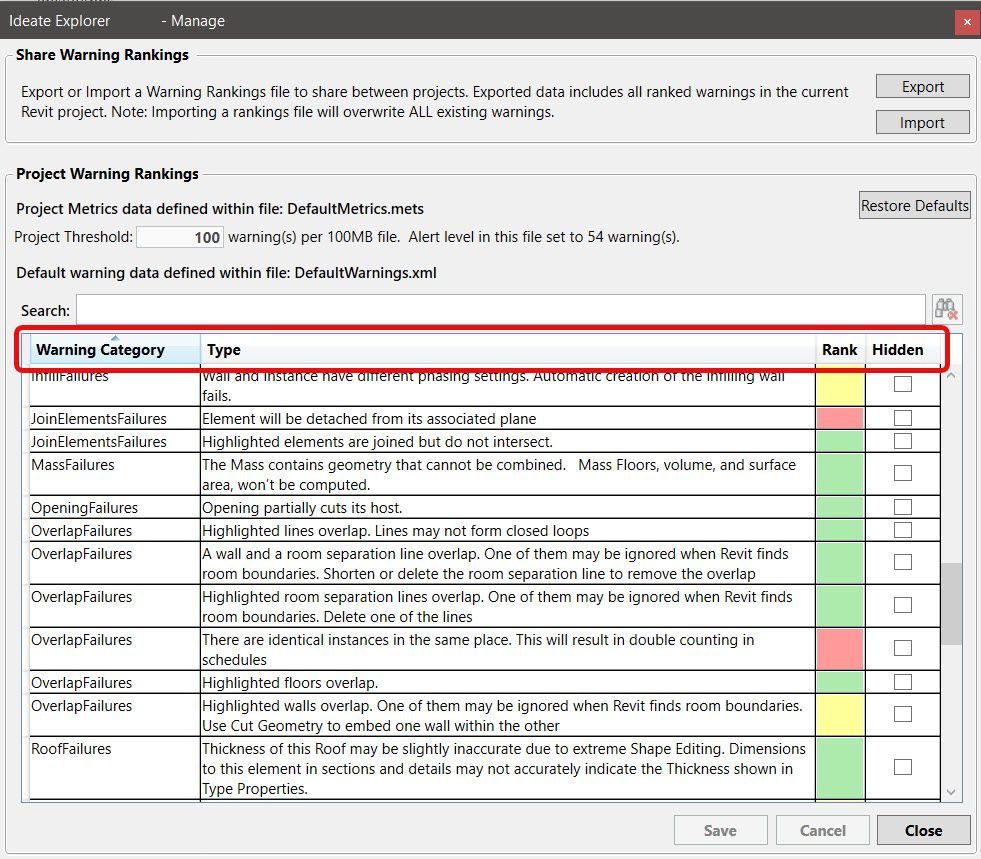Click the Close button at bottom
The height and width of the screenshot is (859, 981).
point(923,830)
